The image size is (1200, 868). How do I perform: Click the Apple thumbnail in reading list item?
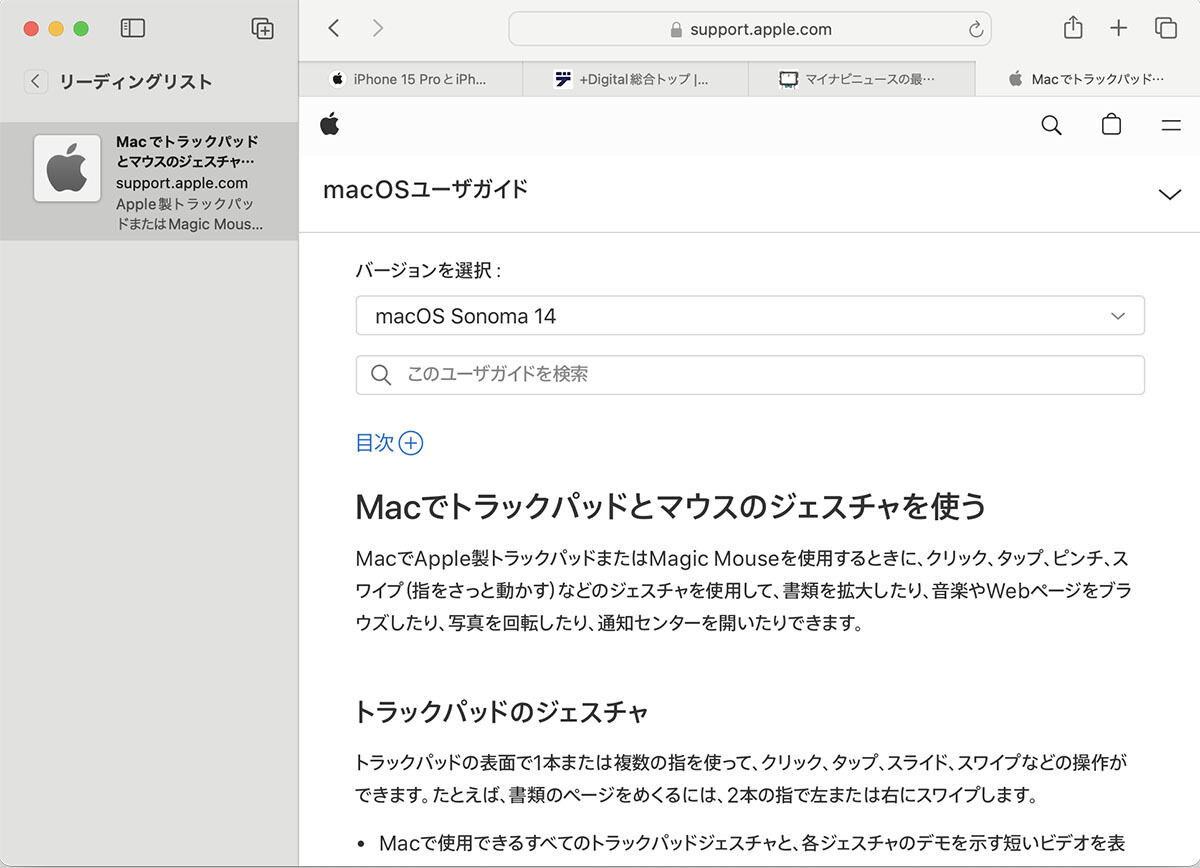[67, 168]
